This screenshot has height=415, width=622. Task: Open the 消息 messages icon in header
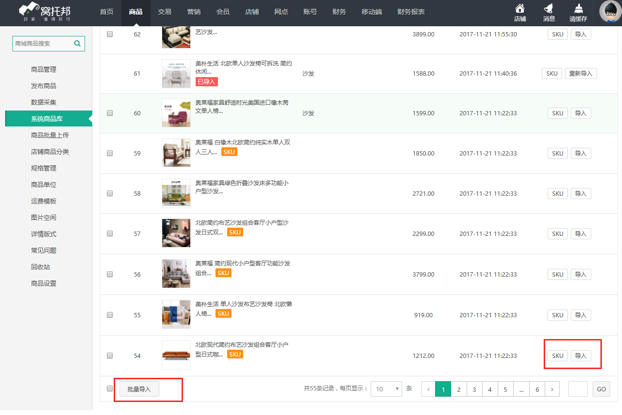[549, 13]
